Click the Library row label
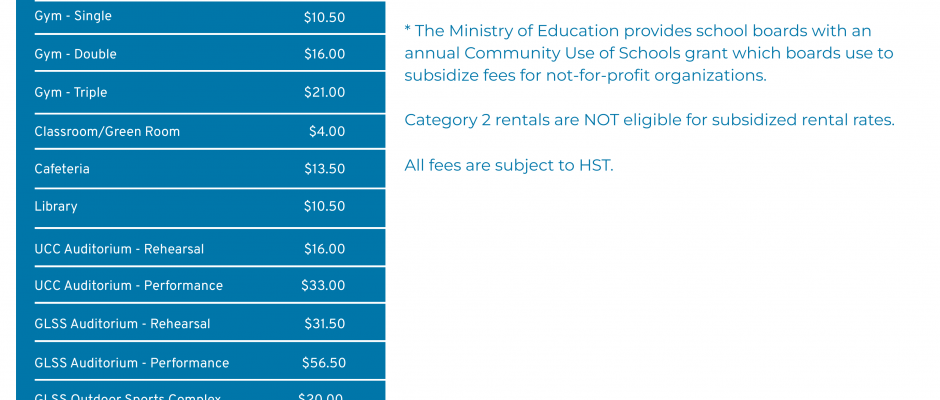Screen dimensions: 940x400 coord(56,206)
